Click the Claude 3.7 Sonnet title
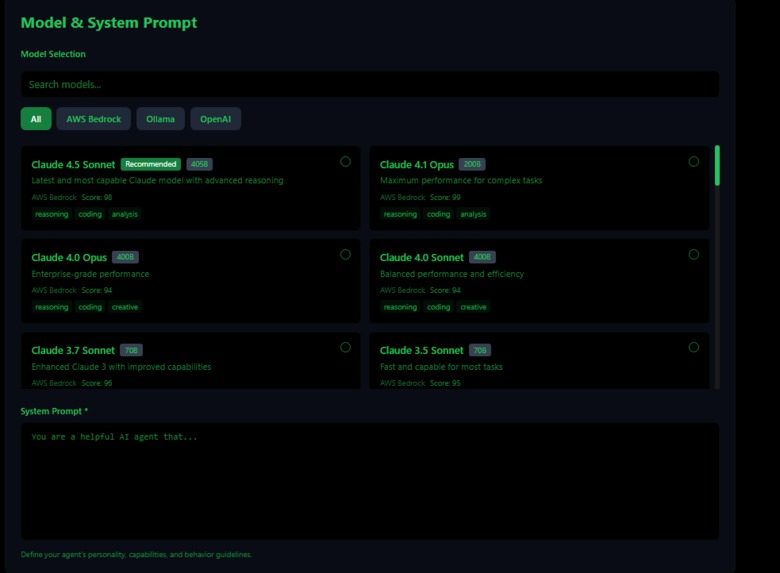Screen dimensions: 780x573 click(73, 351)
